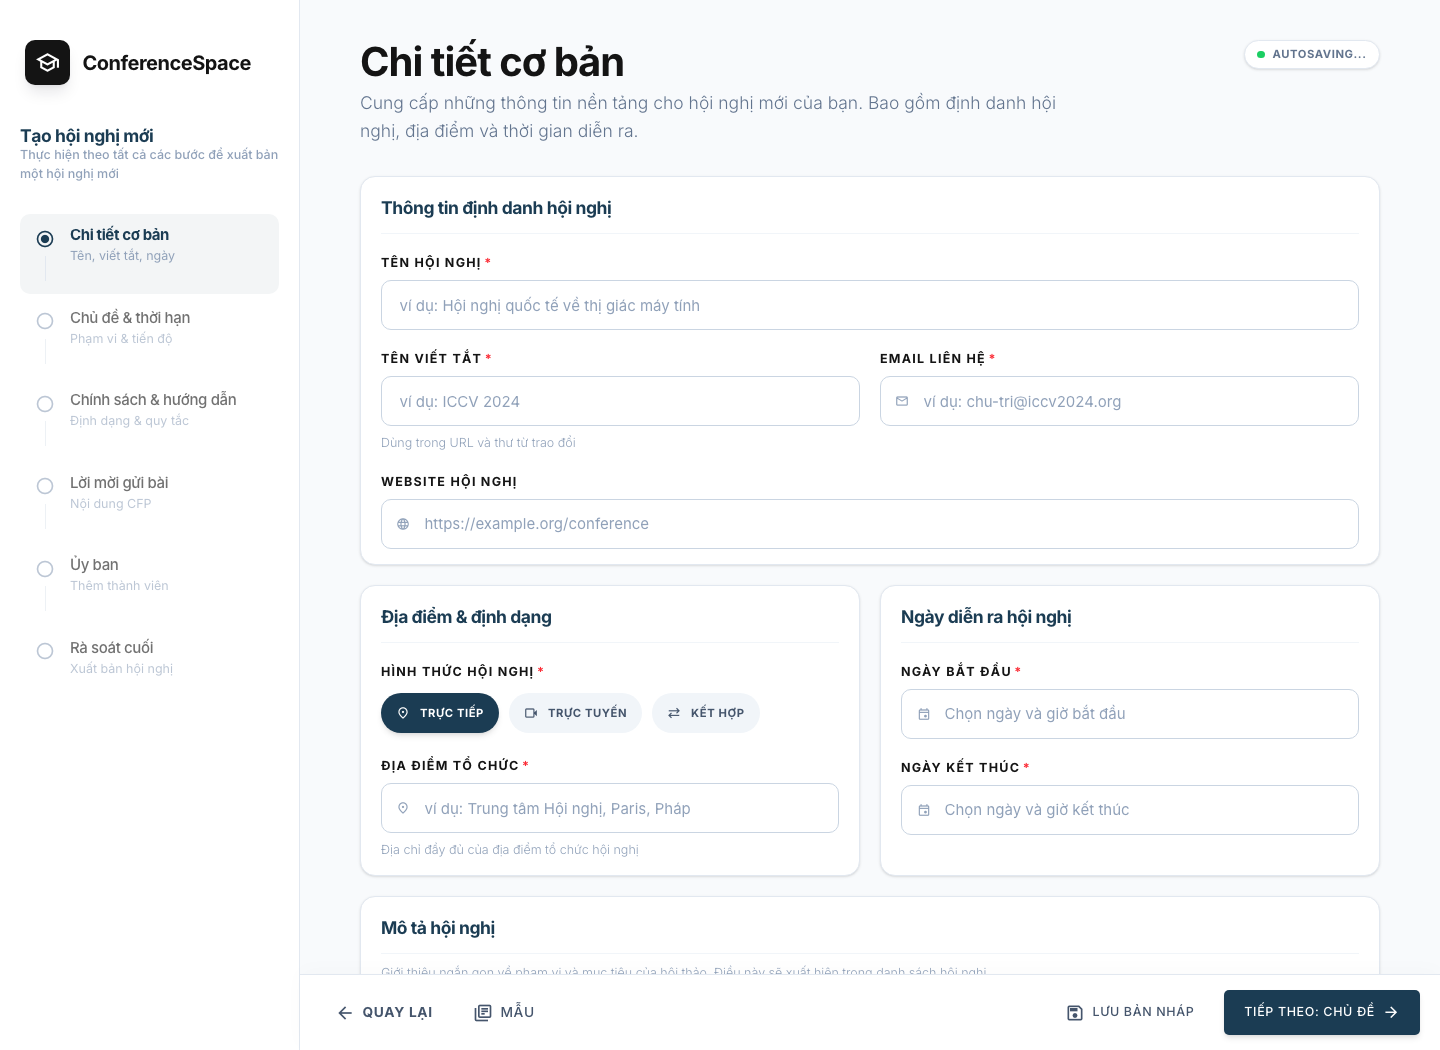Select Kết hợp hybrid format
Screen dimensions: 1440x1050
(706, 713)
